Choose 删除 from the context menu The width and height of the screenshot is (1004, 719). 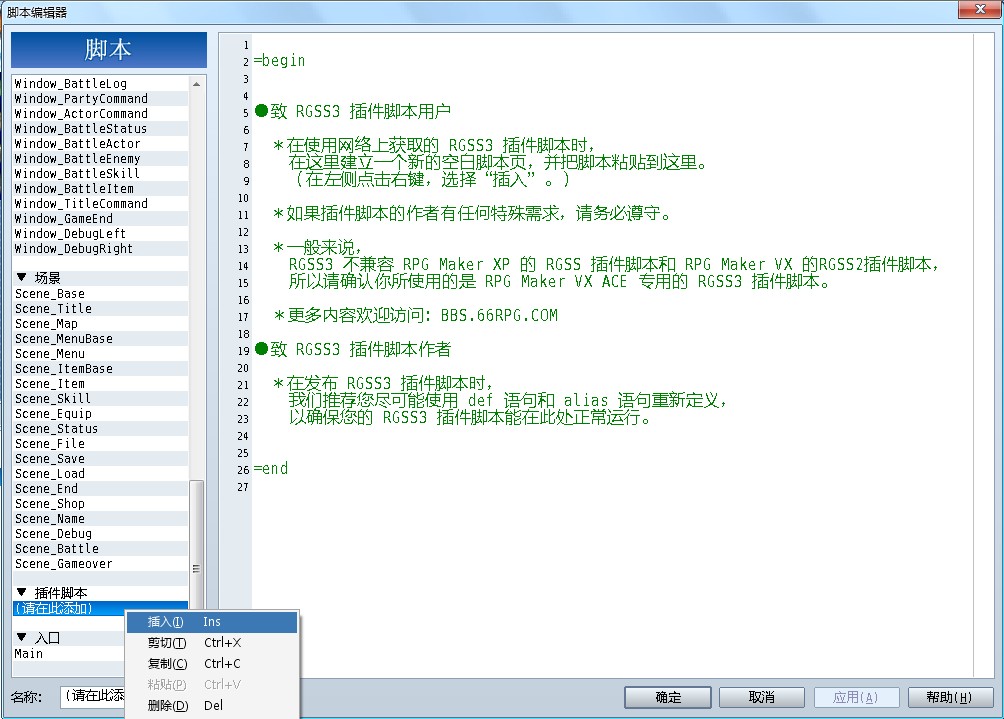click(212, 706)
